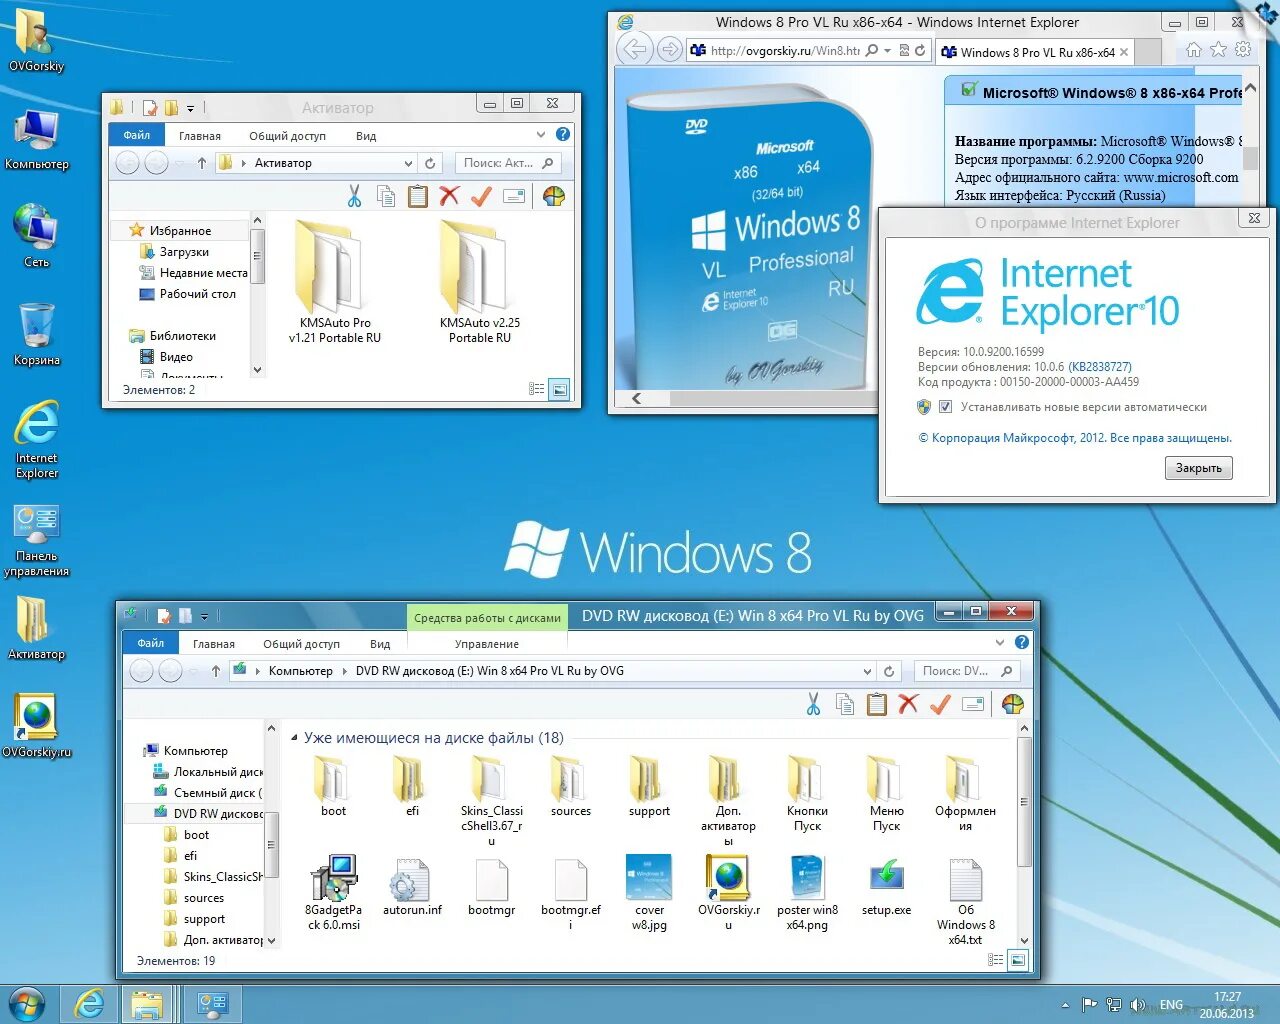Click the Copy icon in the DVD drive window toolbar
Screen dimensions: 1280x1024
pyautogui.click(x=845, y=704)
